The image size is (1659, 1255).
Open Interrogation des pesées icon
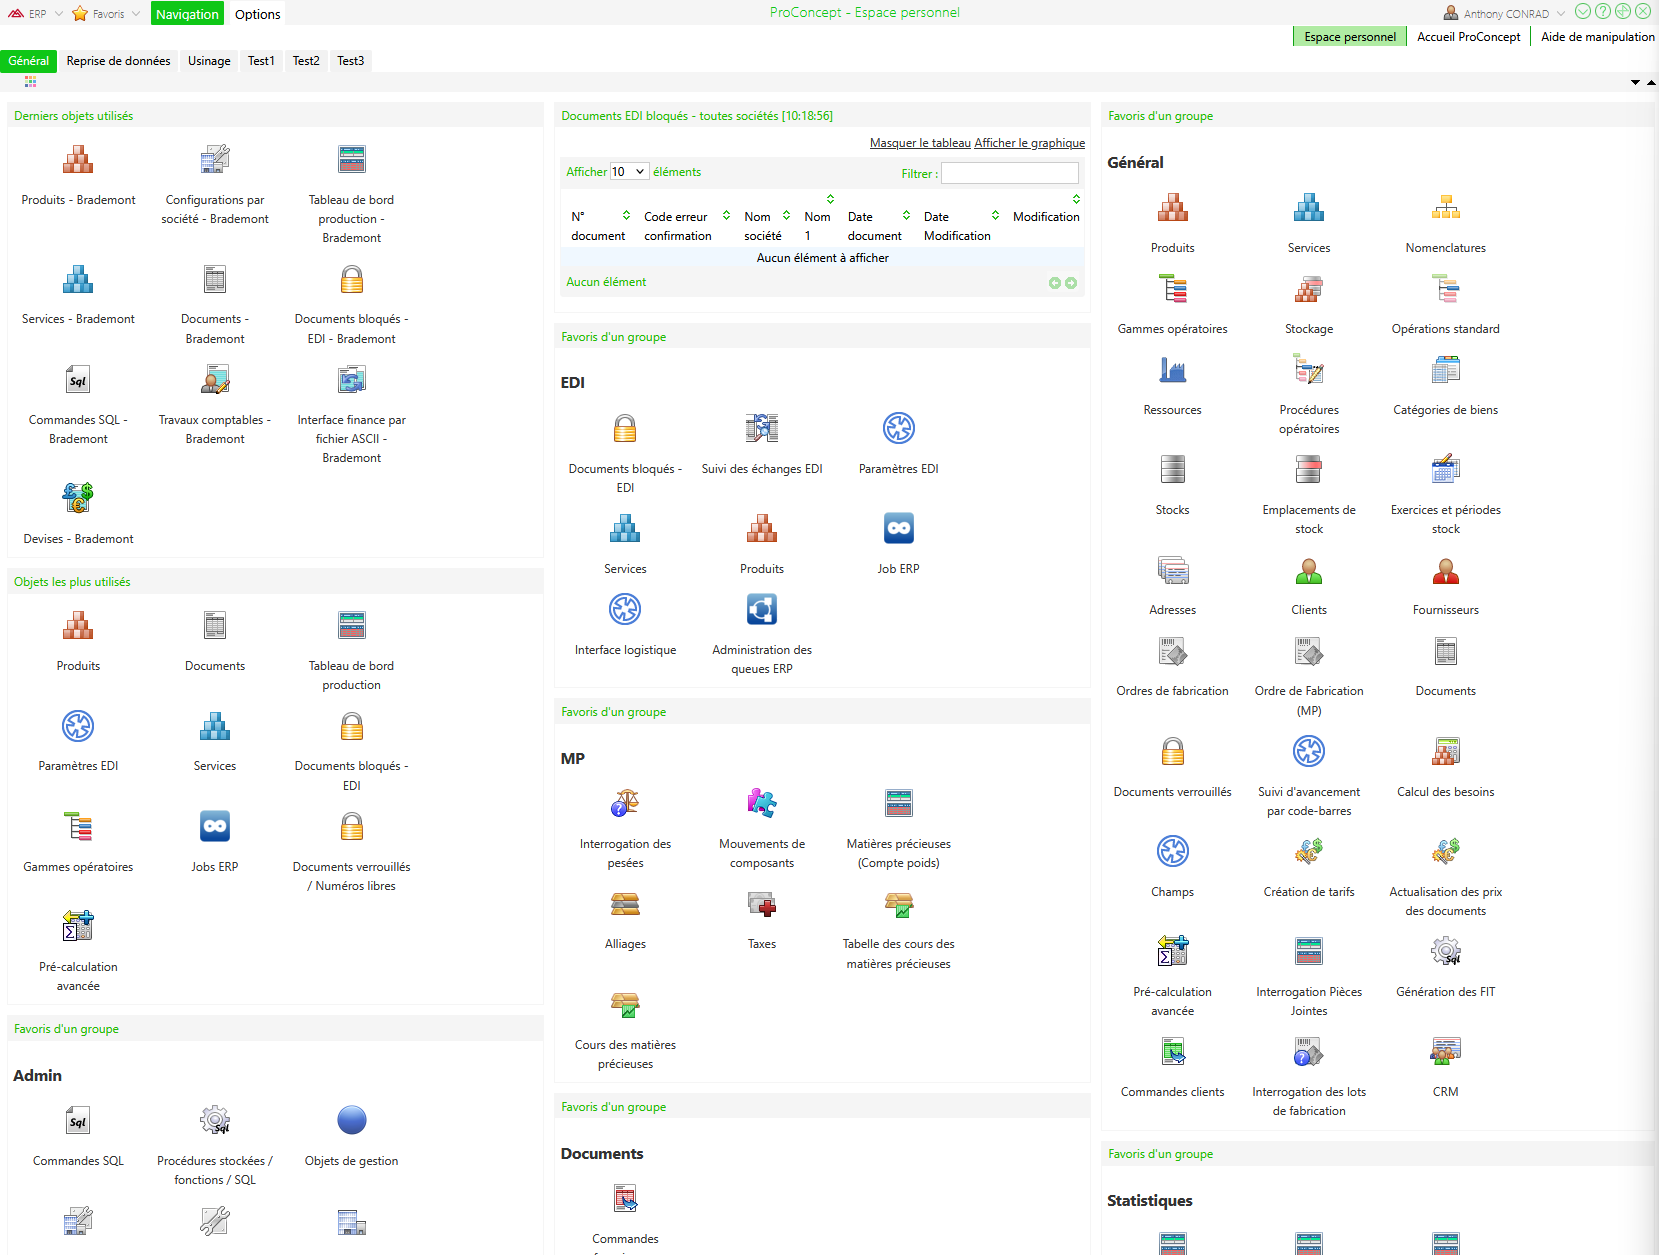[x=625, y=804]
